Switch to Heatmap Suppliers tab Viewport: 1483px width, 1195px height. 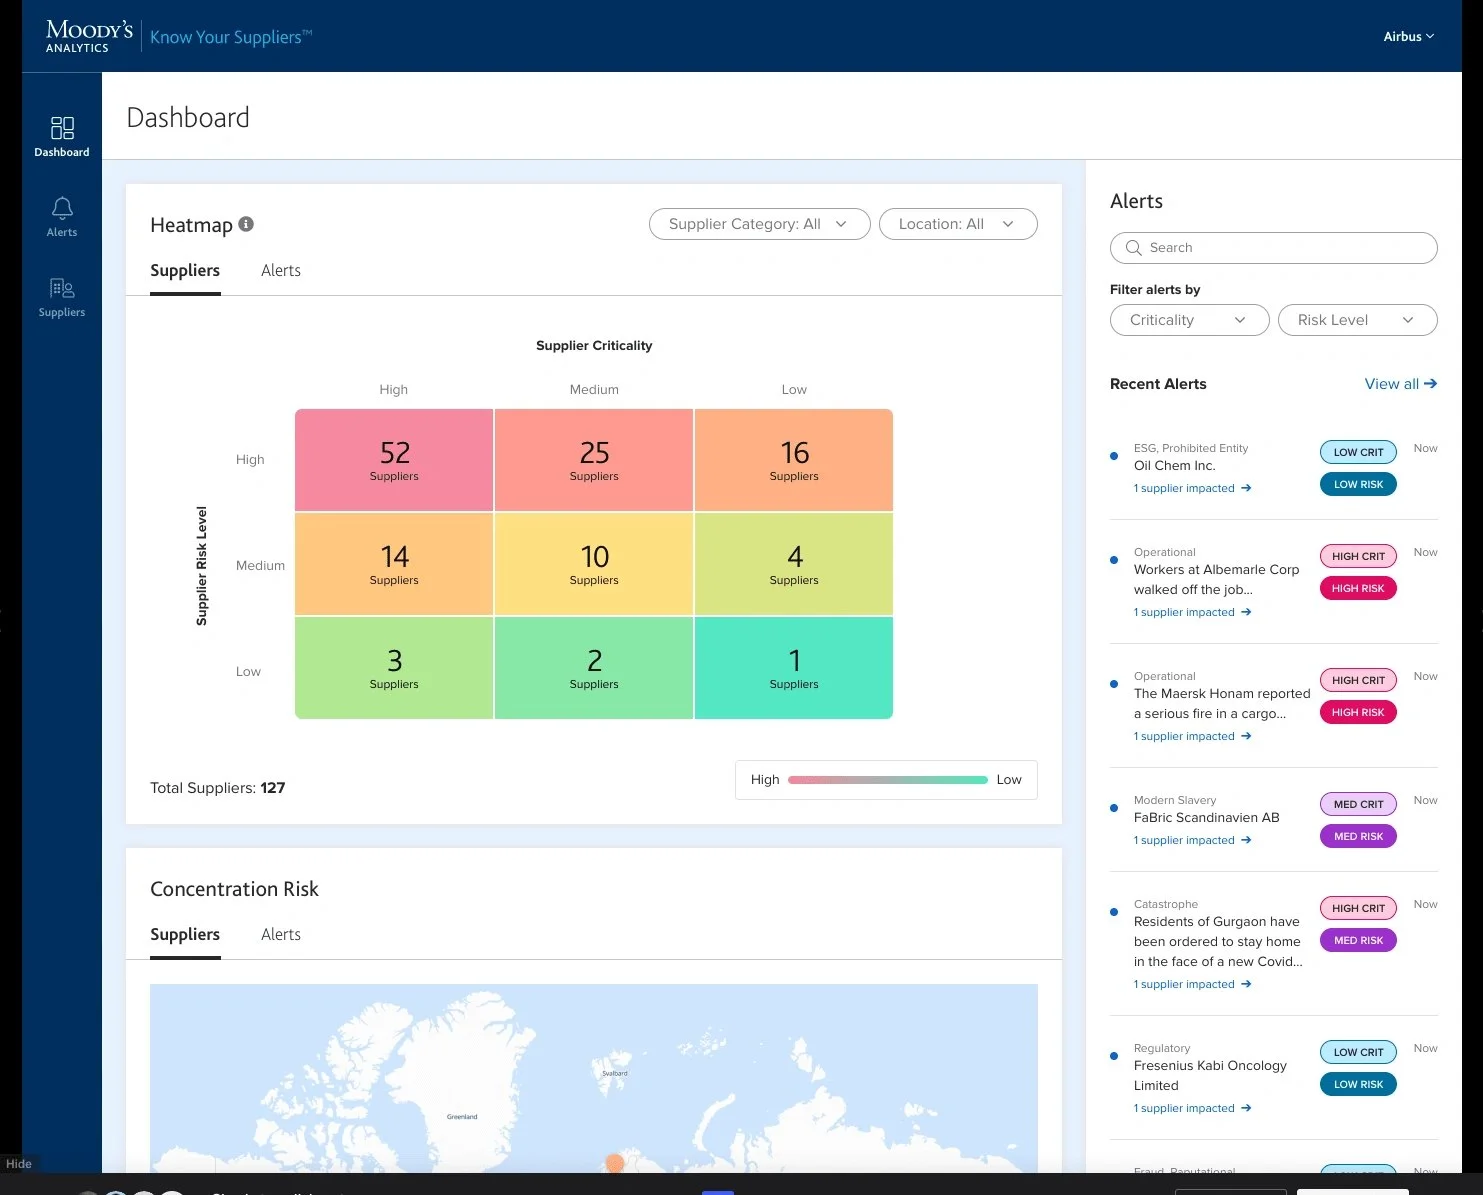[x=185, y=270]
